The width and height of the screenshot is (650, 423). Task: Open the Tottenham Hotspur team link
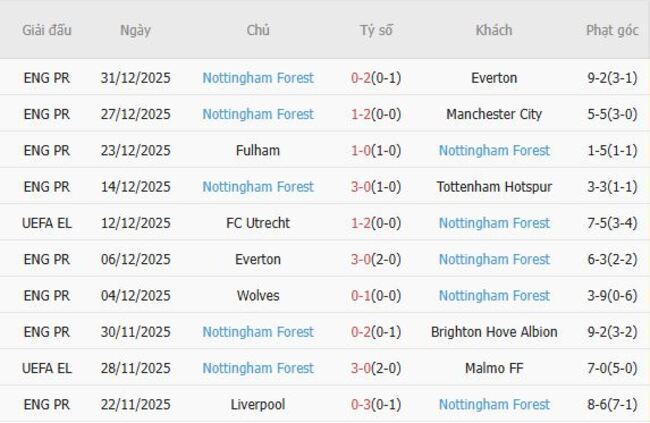tap(494, 187)
